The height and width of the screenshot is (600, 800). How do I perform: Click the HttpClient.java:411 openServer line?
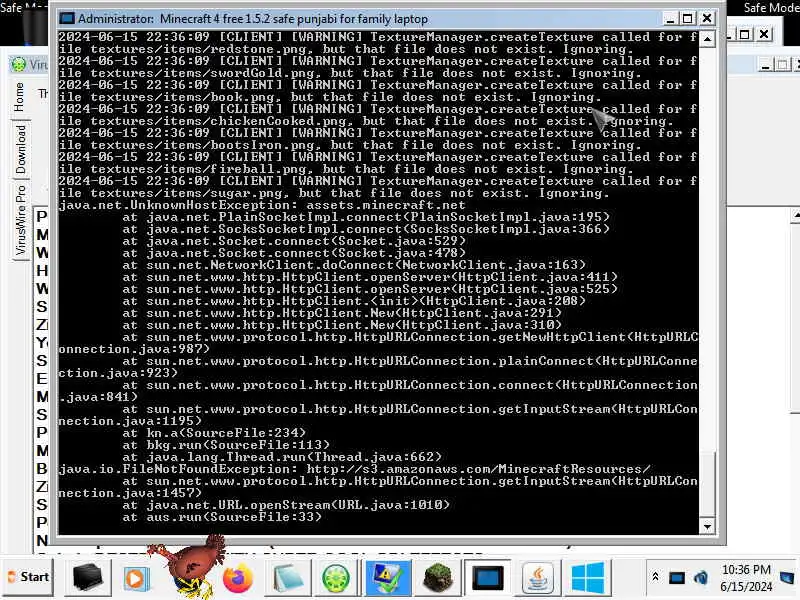click(x=370, y=277)
